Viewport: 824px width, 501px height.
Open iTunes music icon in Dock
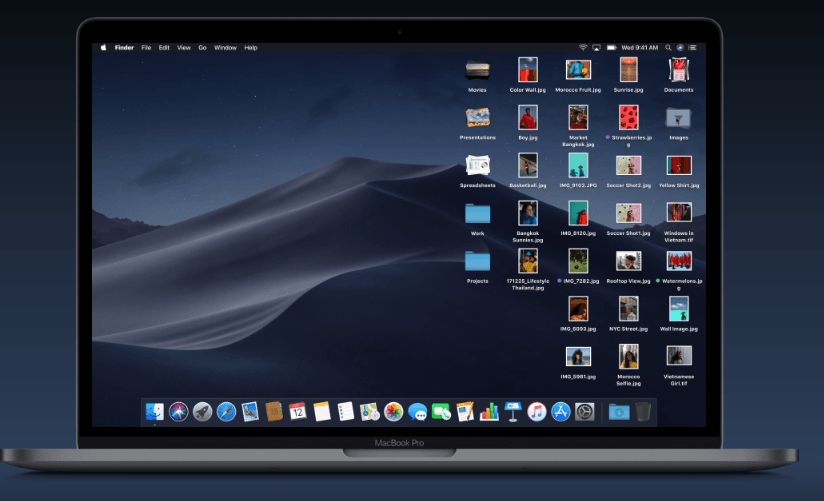[537, 411]
